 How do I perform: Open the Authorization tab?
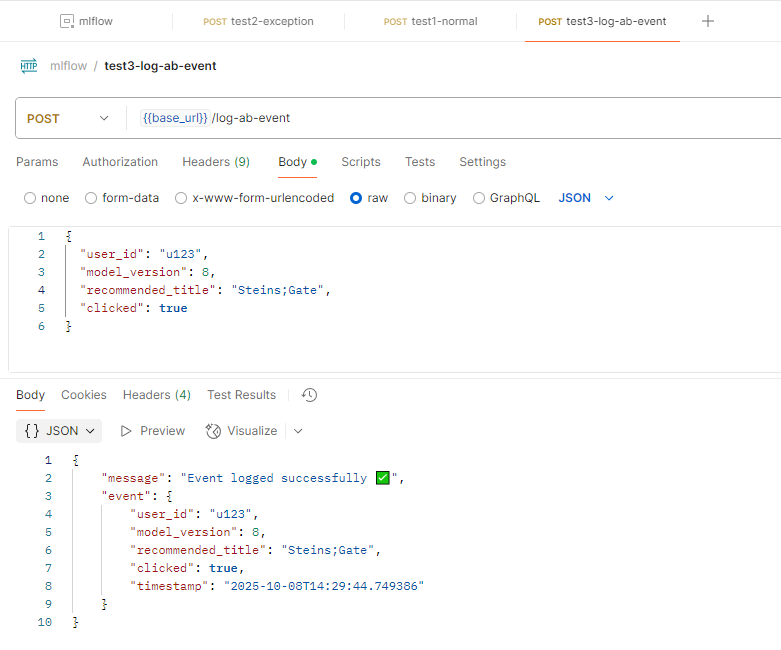coord(120,162)
